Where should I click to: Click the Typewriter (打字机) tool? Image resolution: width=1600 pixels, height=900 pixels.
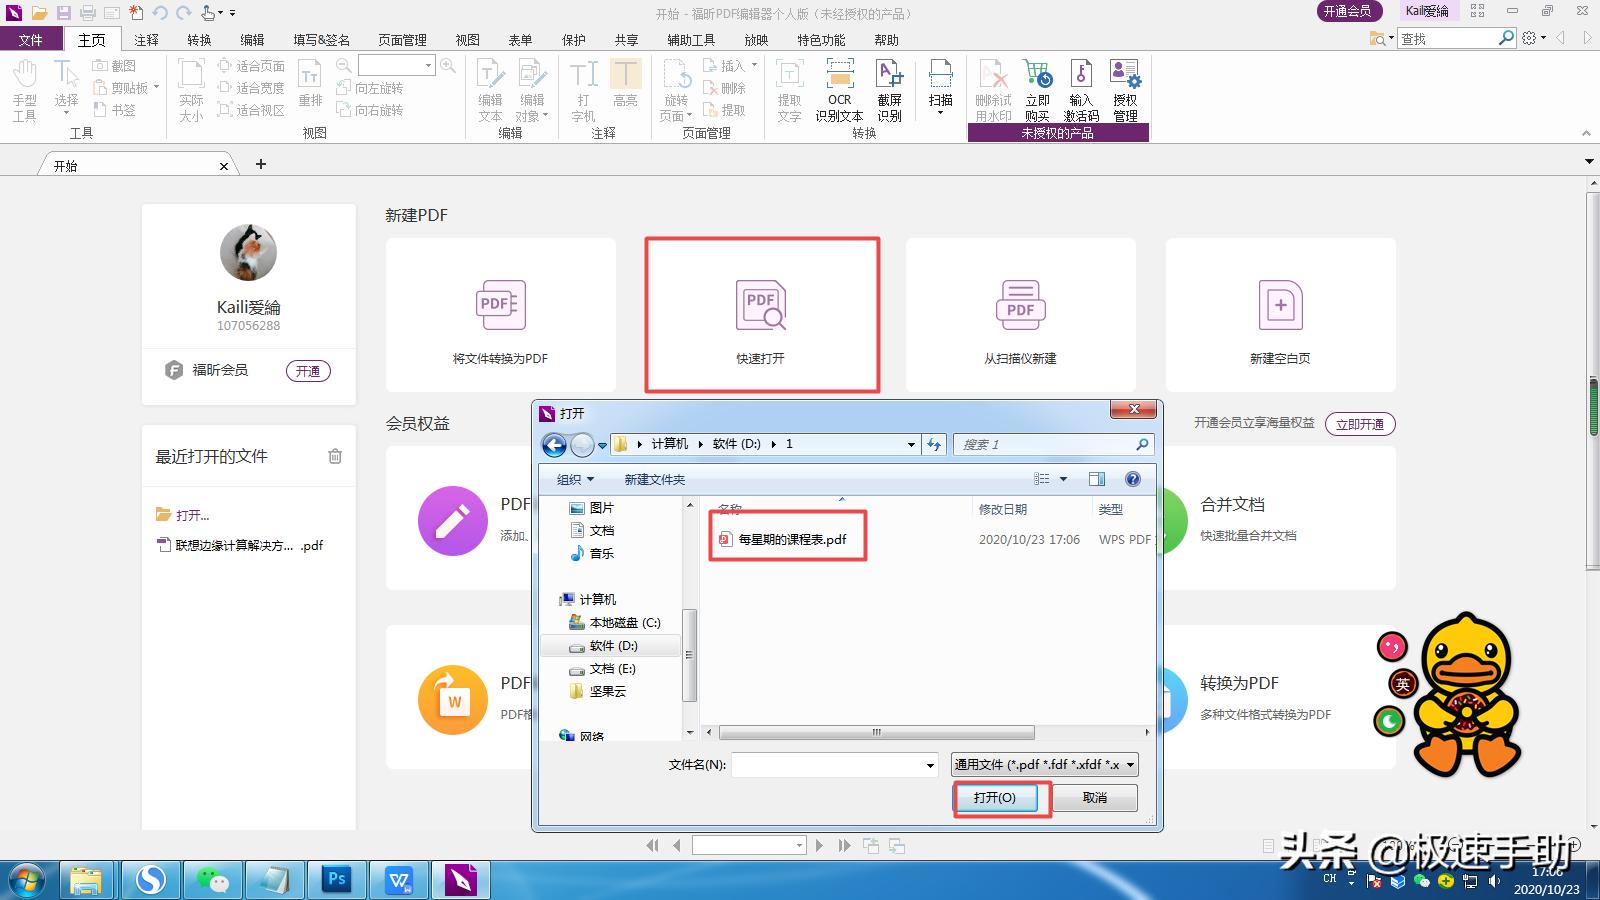pos(583,88)
